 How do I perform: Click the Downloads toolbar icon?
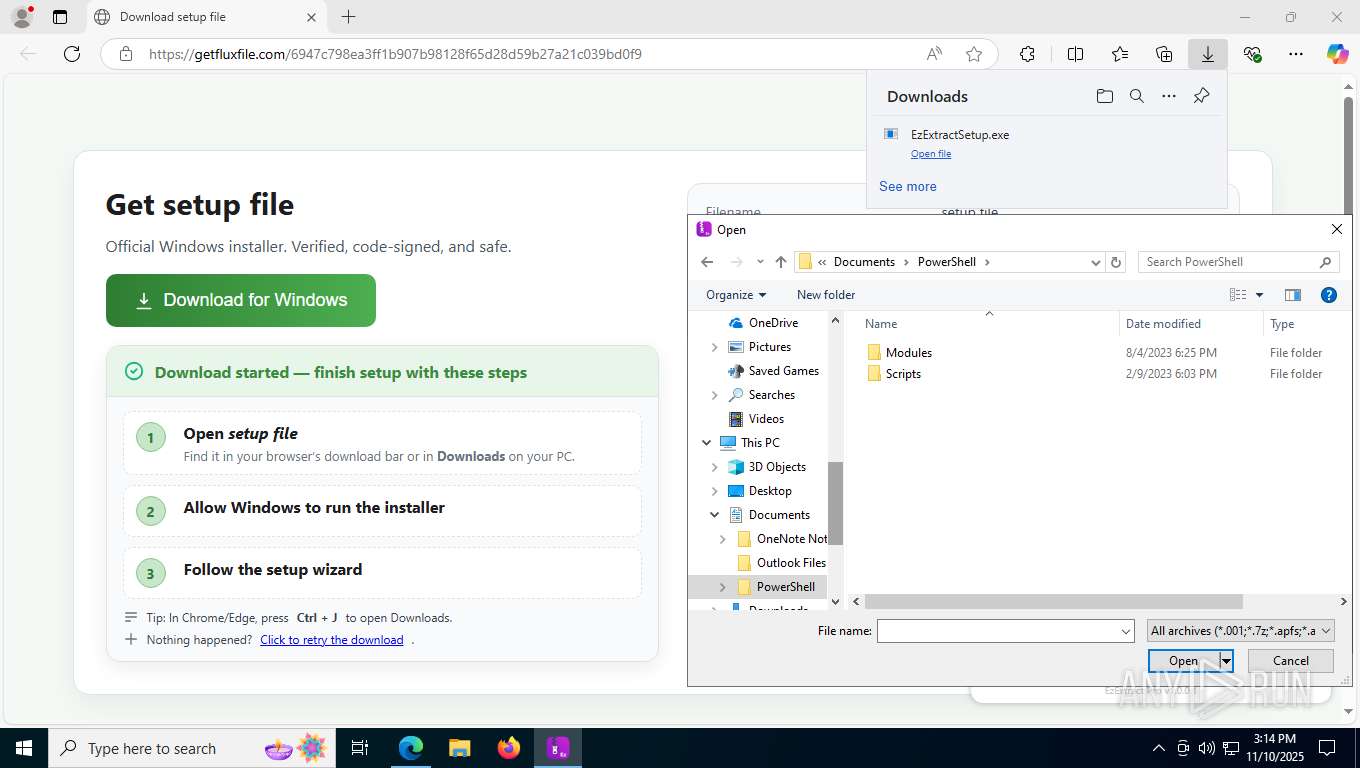pyautogui.click(x=1208, y=54)
